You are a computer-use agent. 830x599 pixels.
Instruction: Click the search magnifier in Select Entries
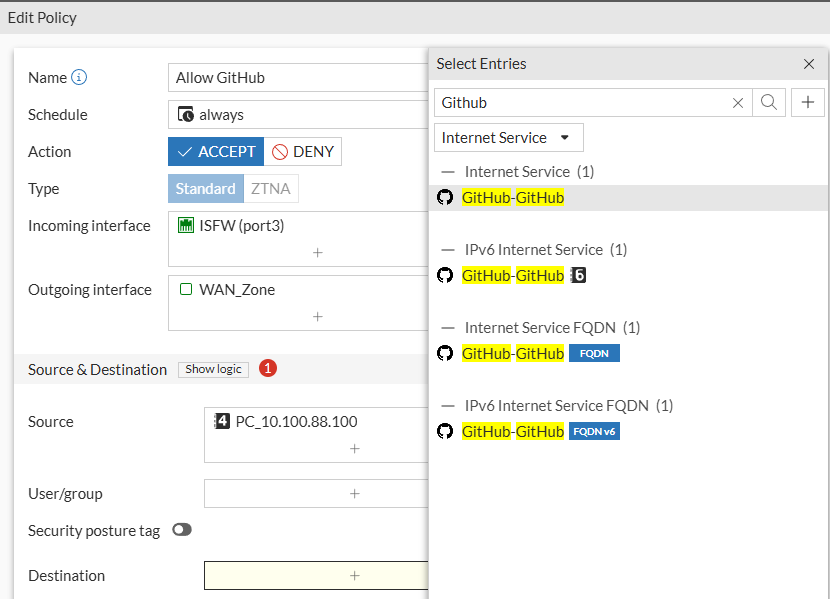pos(766,102)
